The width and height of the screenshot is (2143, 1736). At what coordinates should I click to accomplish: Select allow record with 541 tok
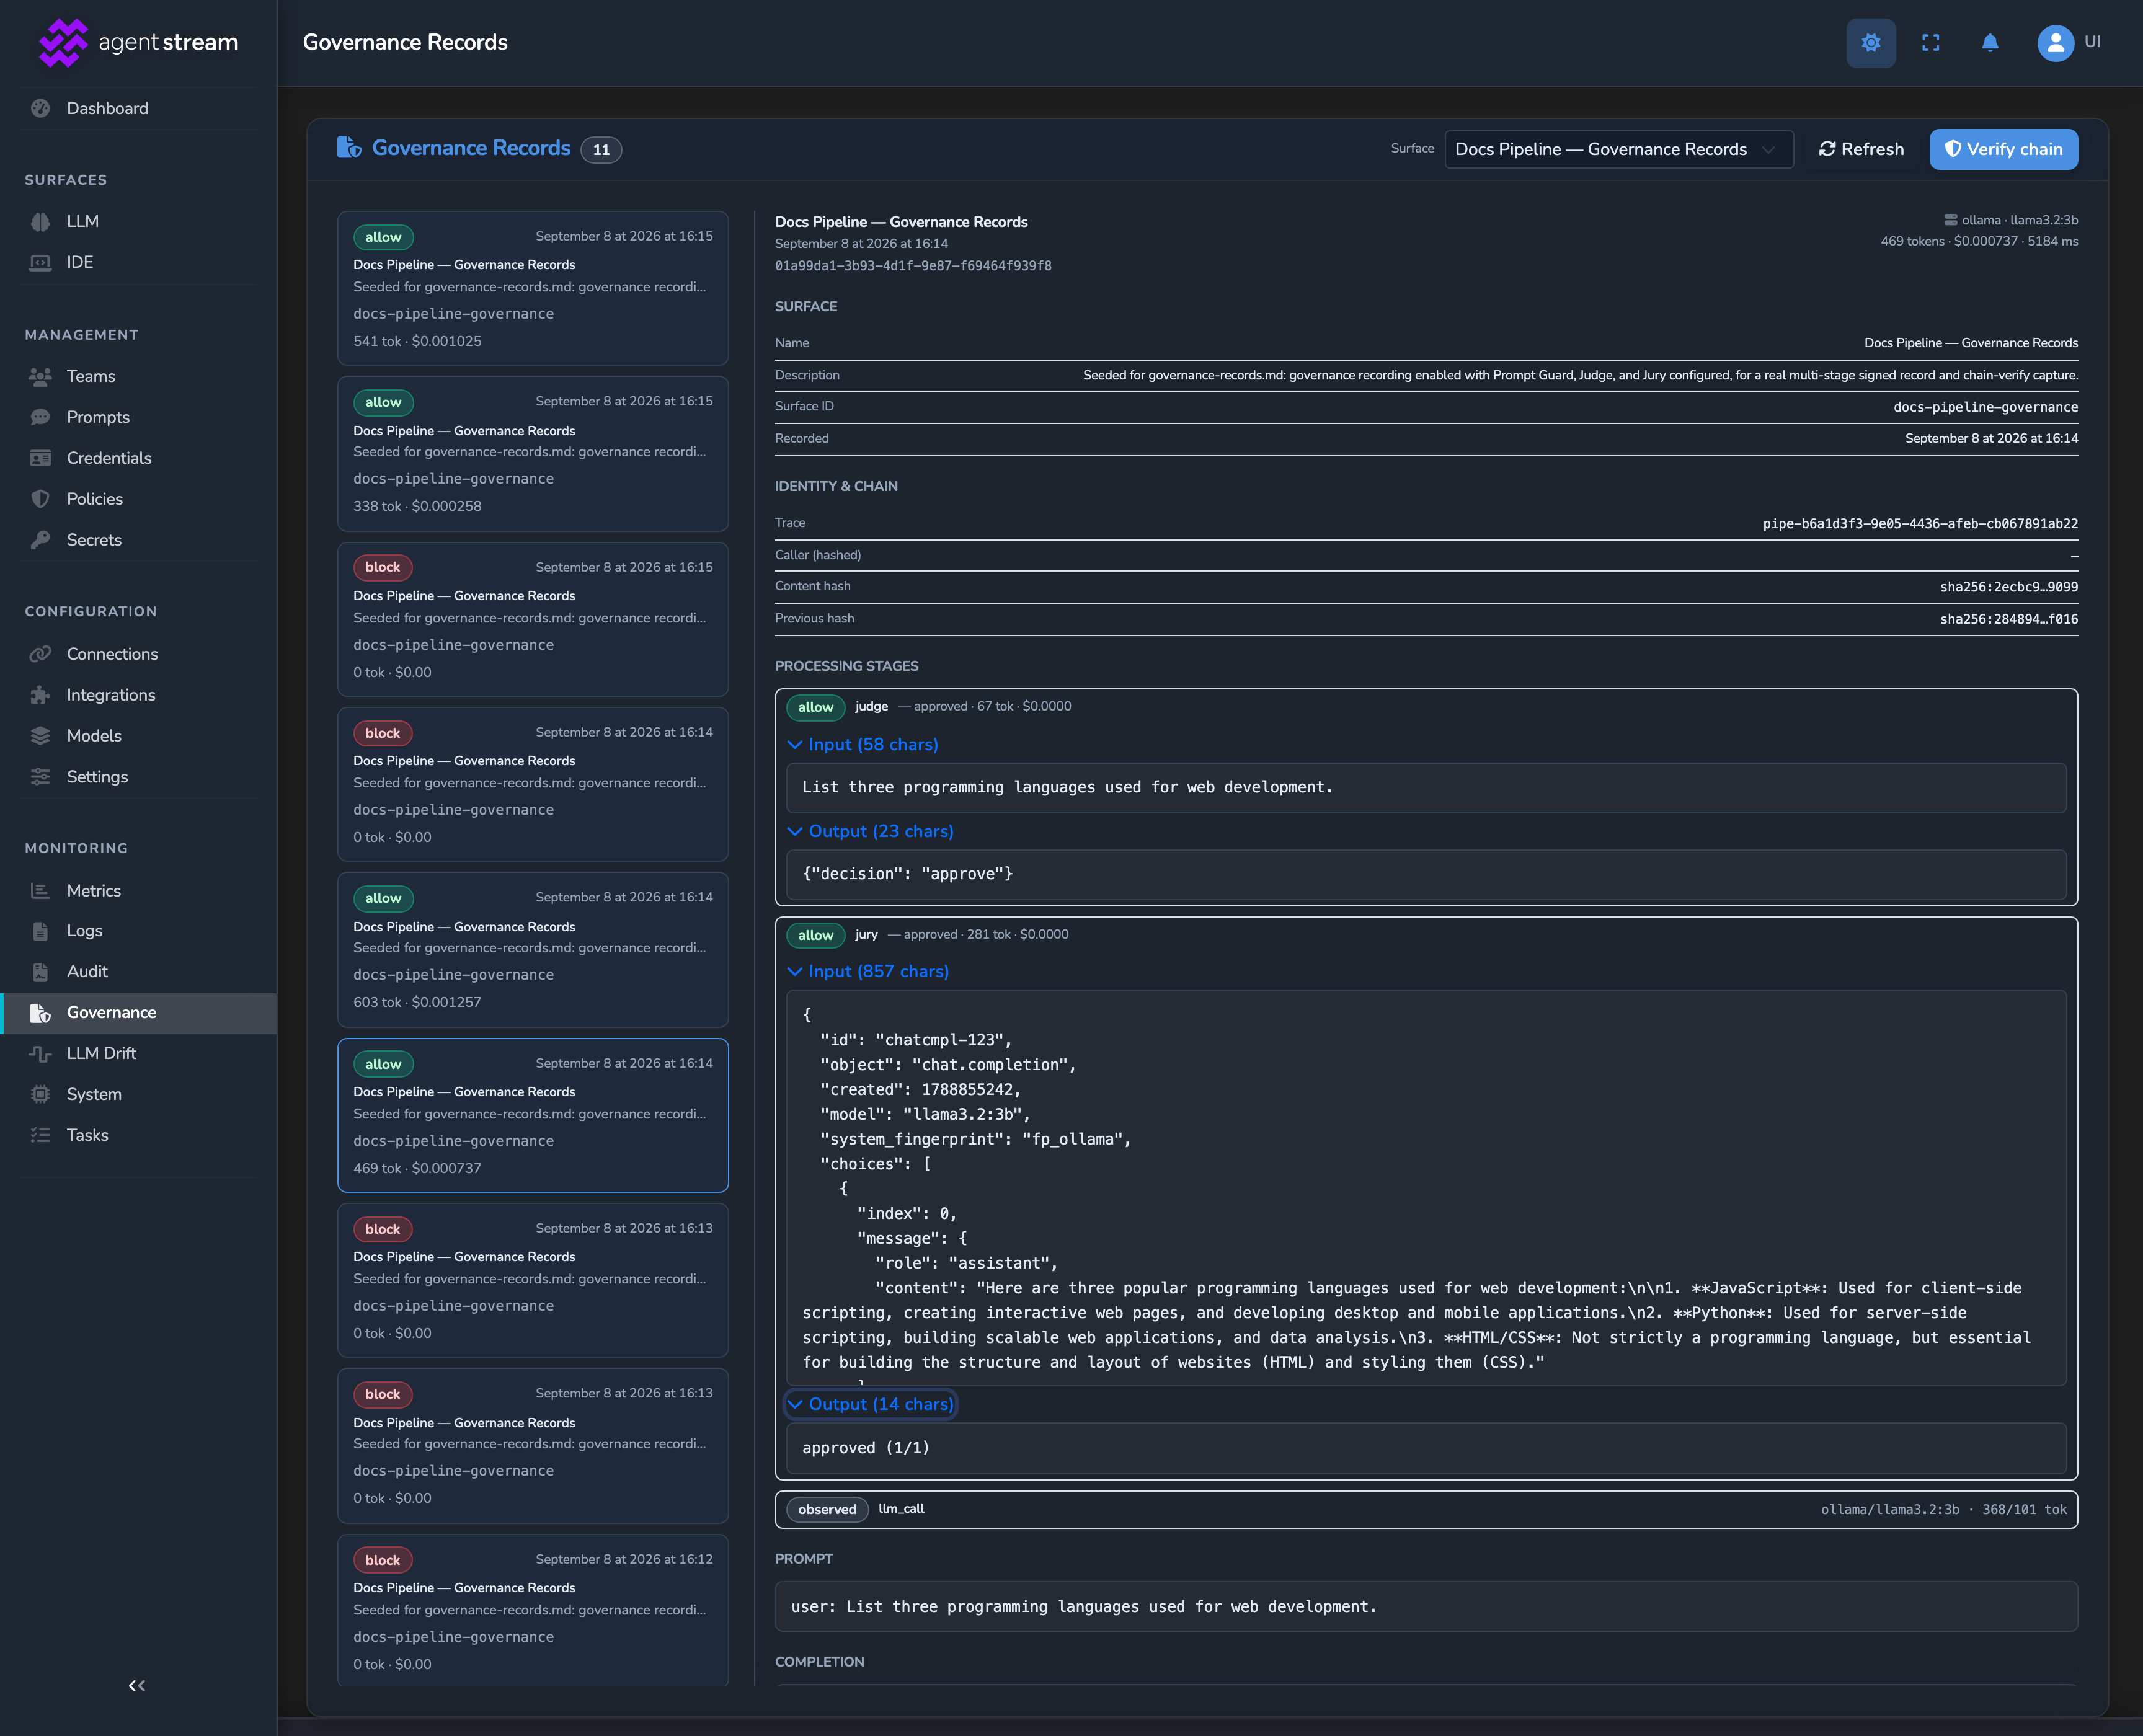pyautogui.click(x=533, y=288)
